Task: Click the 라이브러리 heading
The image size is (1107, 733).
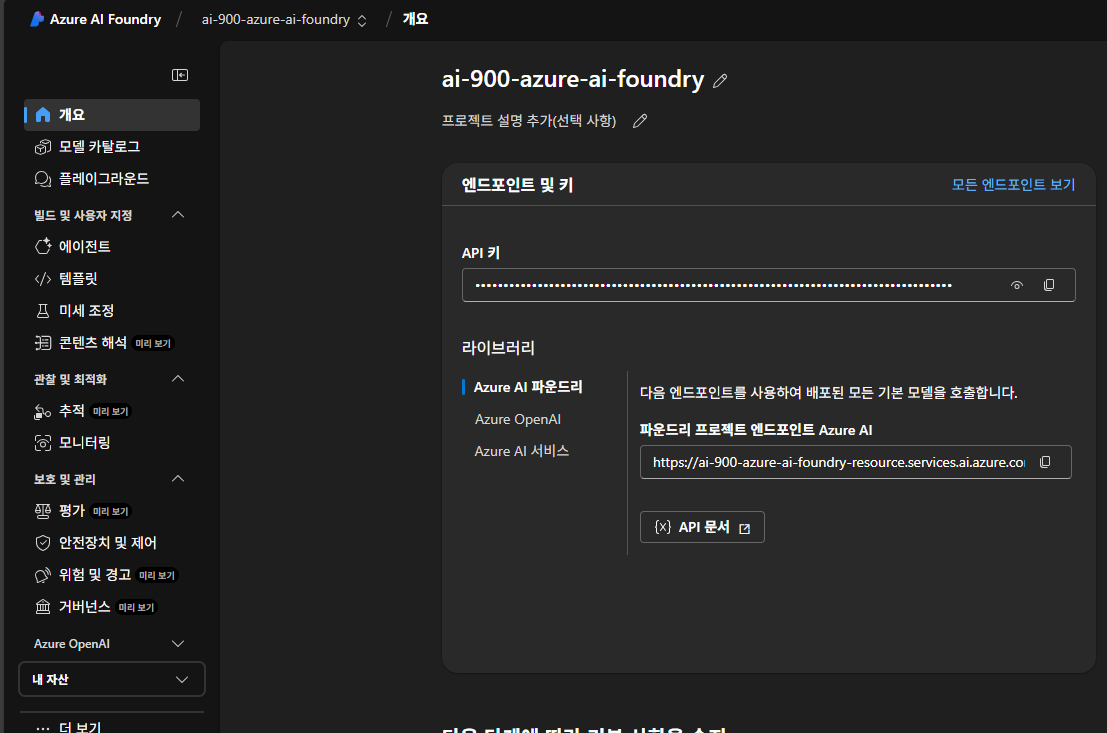Action: coord(498,347)
